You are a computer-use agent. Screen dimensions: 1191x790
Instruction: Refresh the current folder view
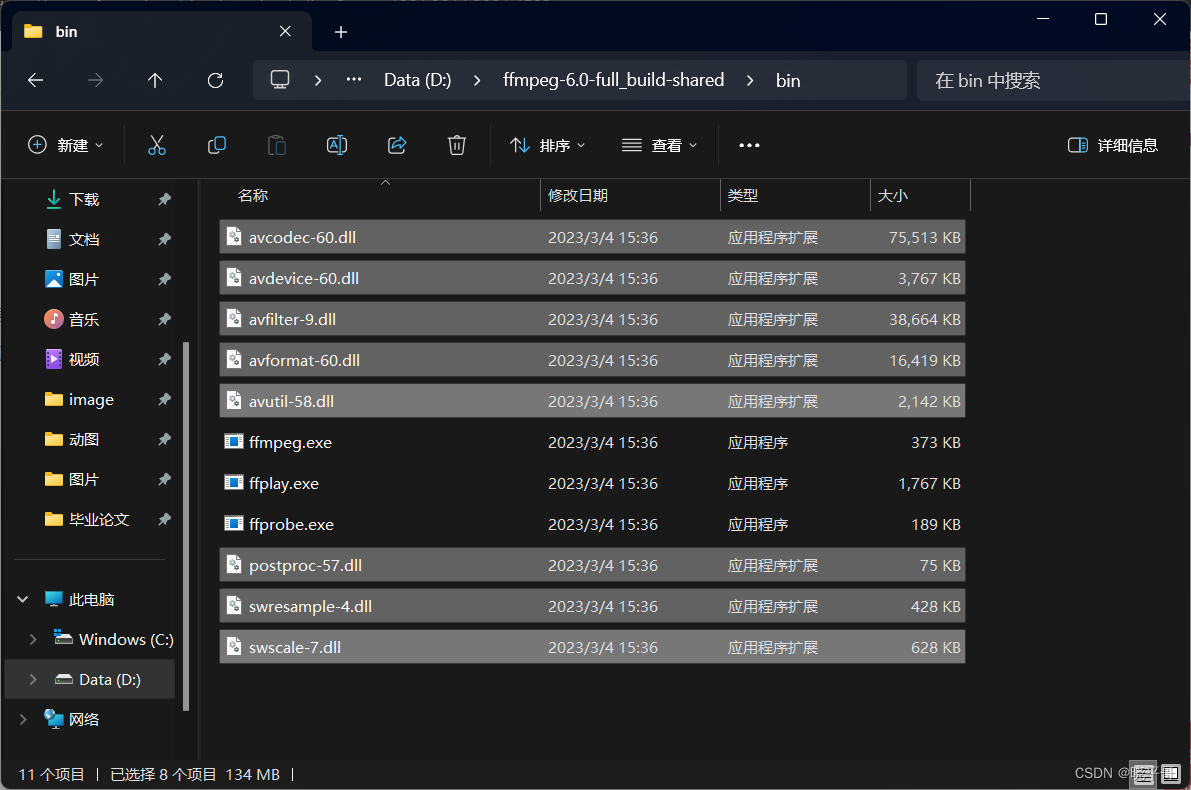click(216, 81)
